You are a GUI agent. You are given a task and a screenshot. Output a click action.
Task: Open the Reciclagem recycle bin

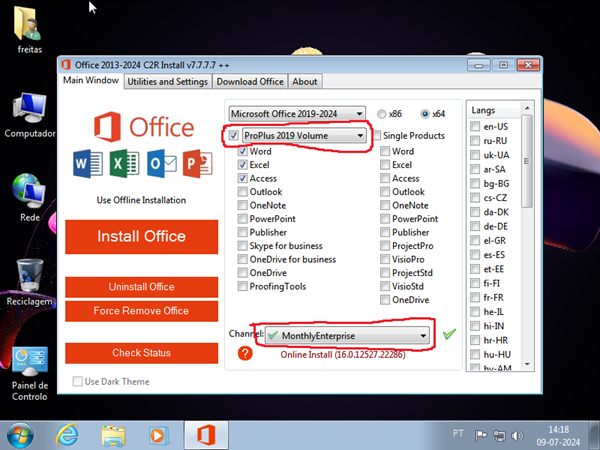[x=29, y=282]
